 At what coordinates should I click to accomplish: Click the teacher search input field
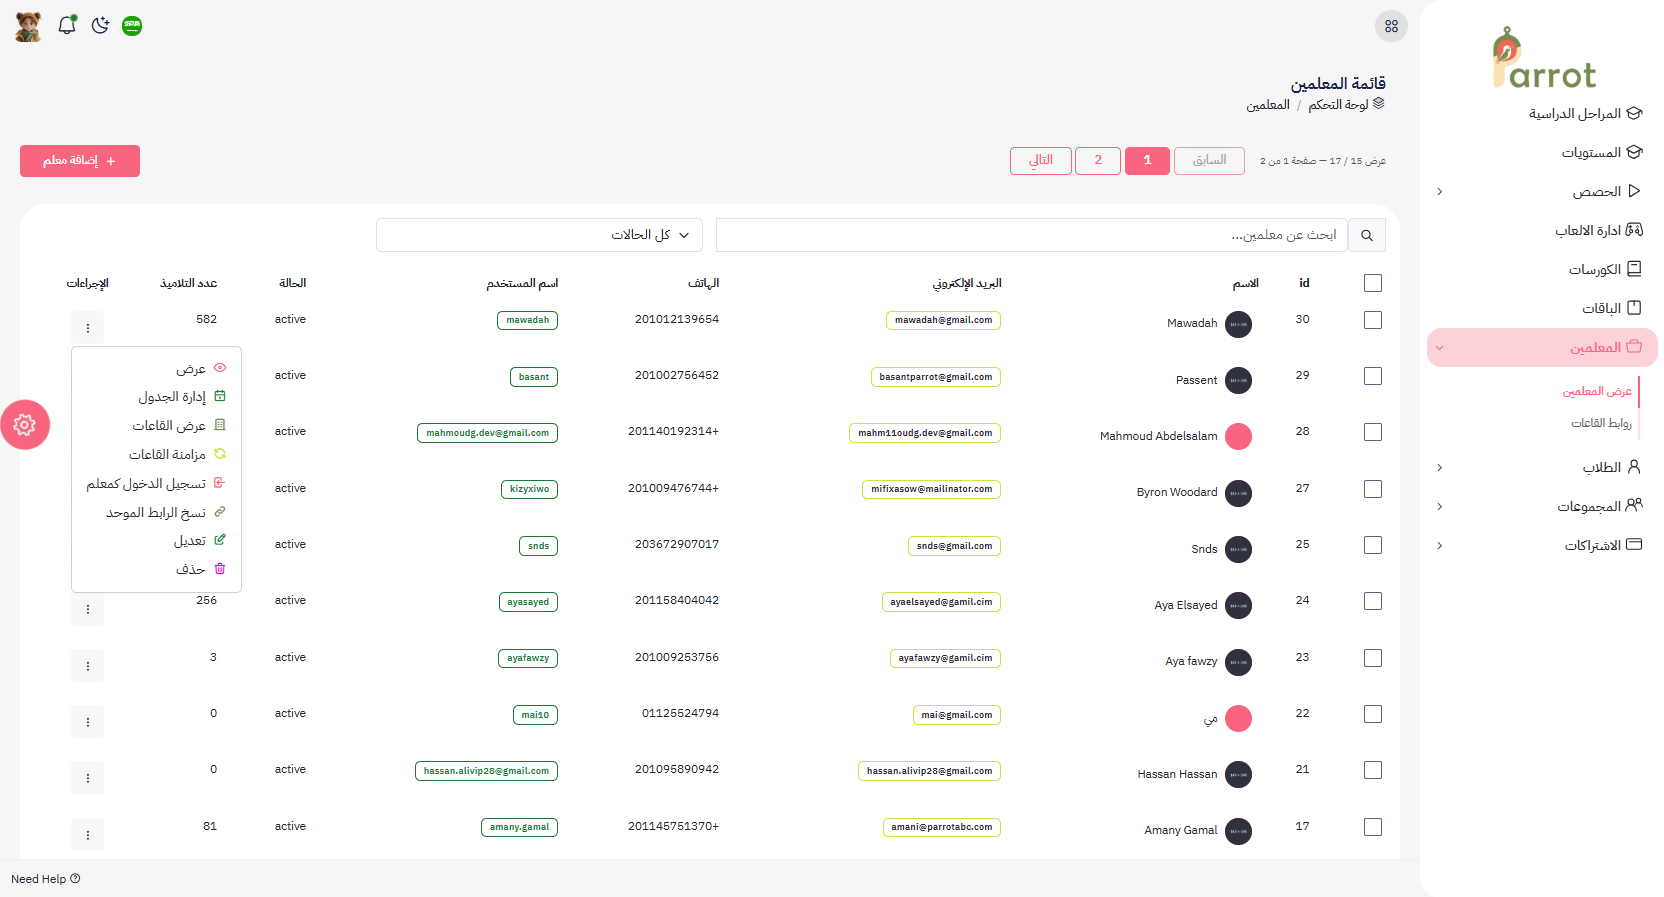tap(1030, 235)
